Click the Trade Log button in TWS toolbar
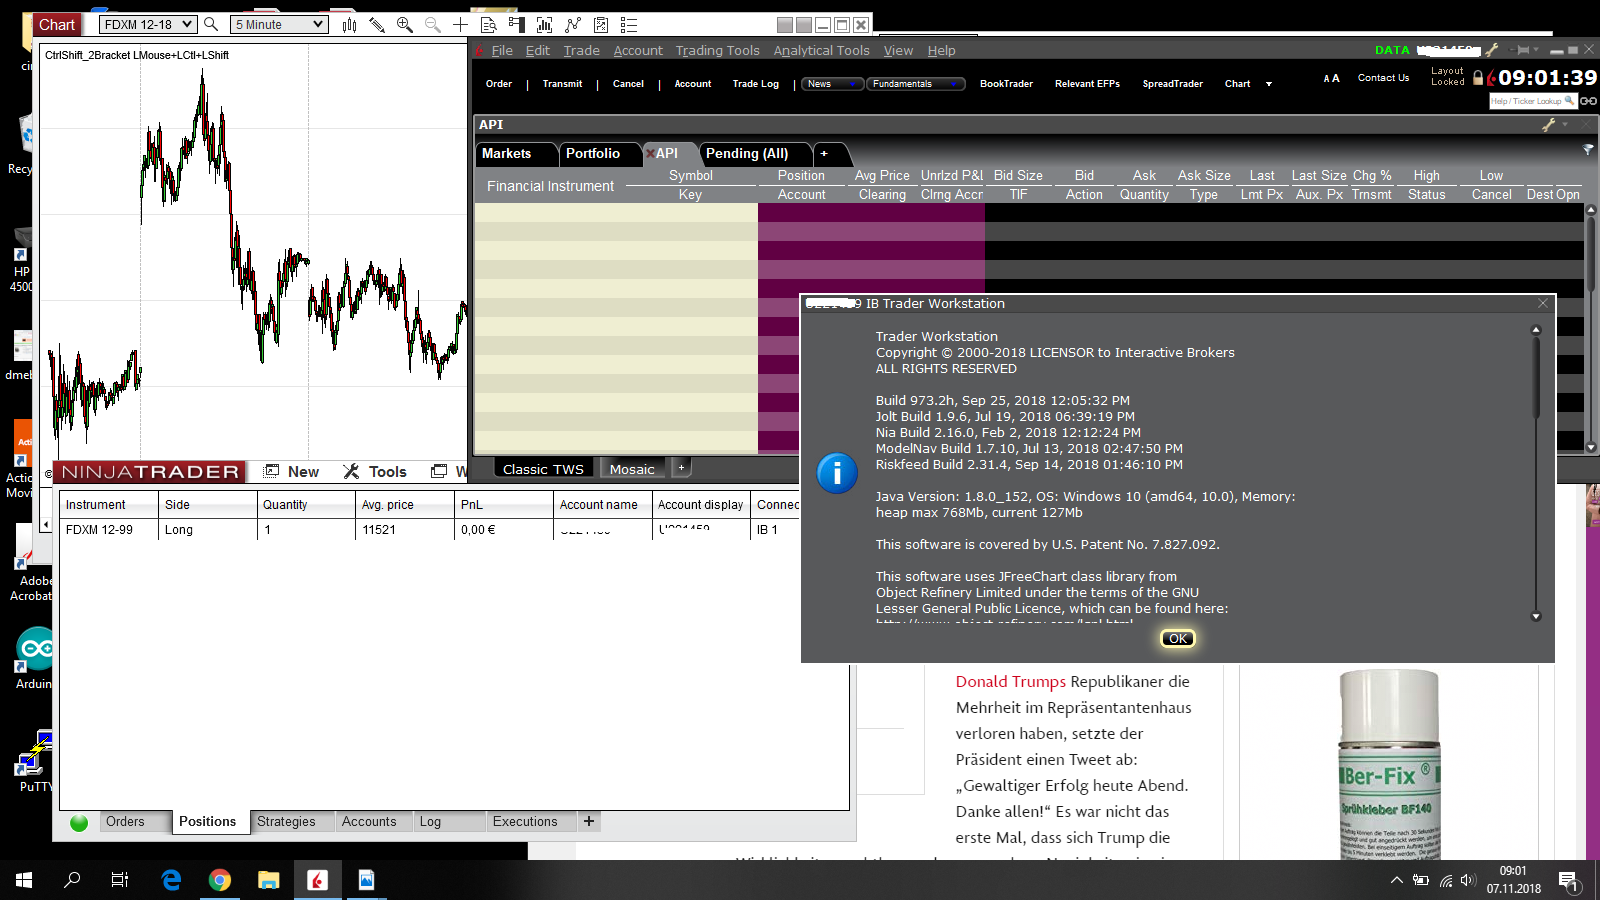1600x900 pixels. click(755, 84)
